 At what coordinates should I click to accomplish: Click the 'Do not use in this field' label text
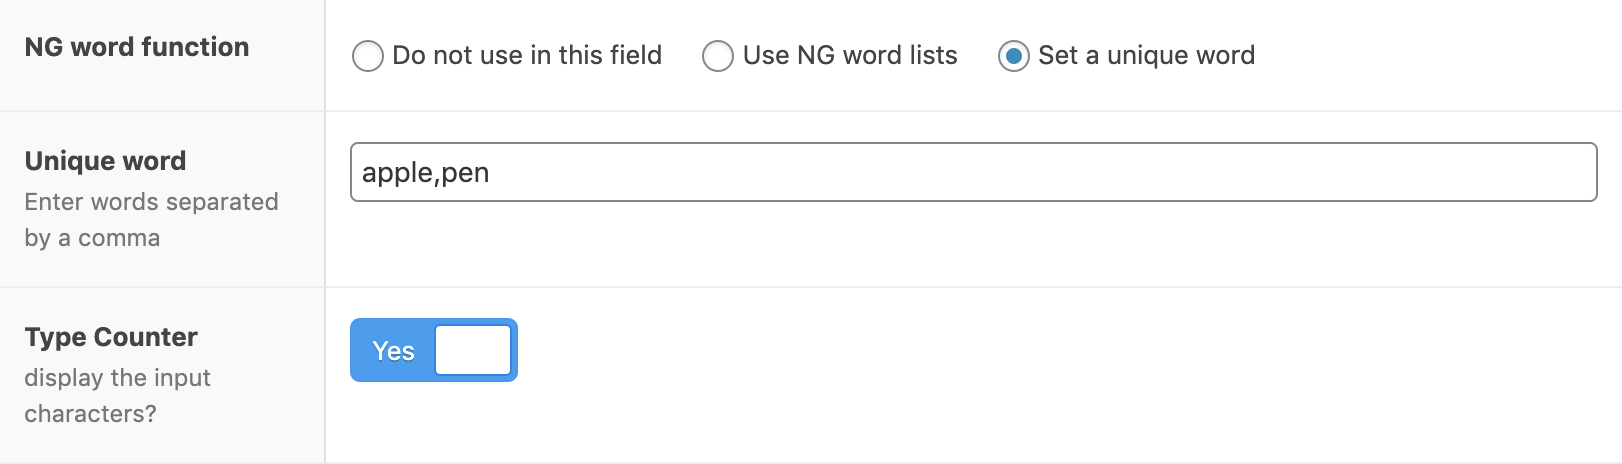click(527, 55)
